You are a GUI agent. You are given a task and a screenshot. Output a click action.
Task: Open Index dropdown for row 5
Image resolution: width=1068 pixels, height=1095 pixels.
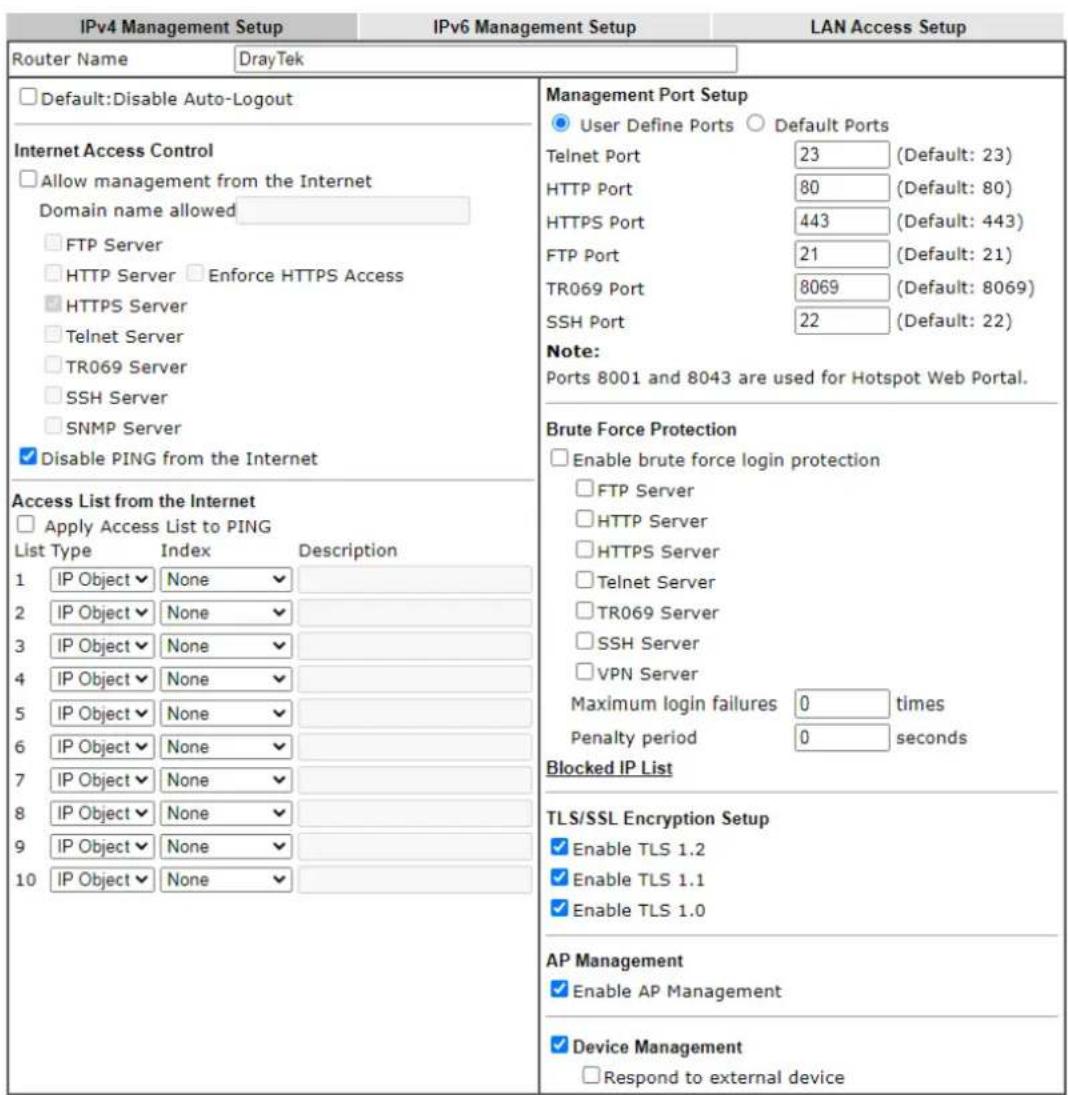226,714
